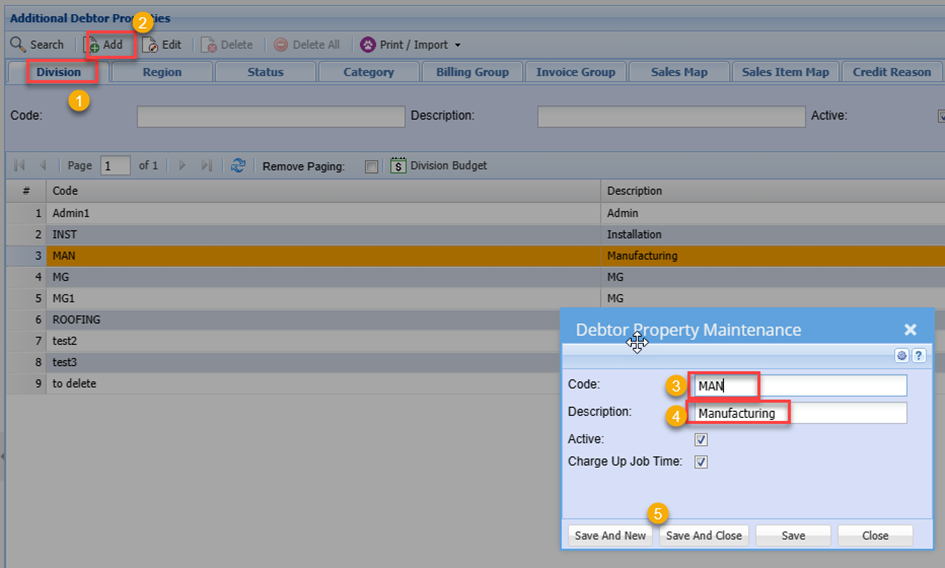Click dialog settings icon beside help

tap(902, 355)
